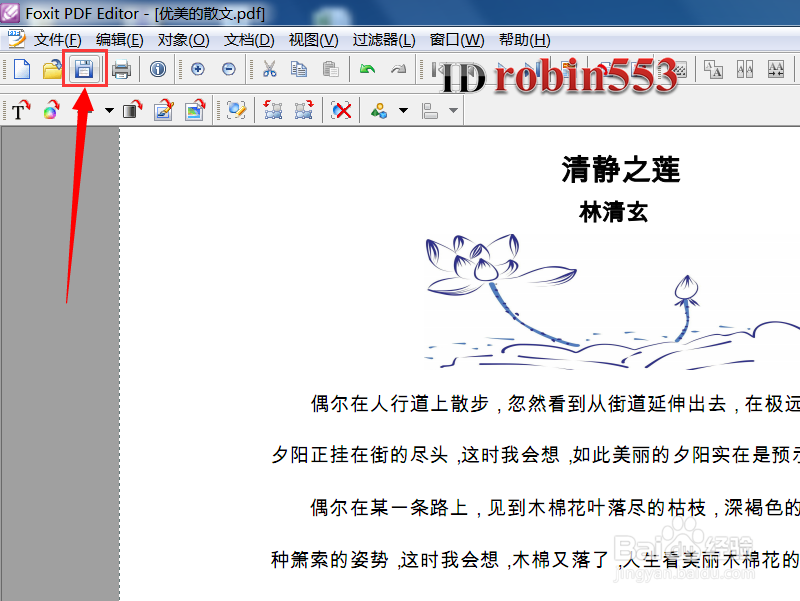The image size is (800, 601).
Task: Click the AA with arrows text icon
Action: 776,69
